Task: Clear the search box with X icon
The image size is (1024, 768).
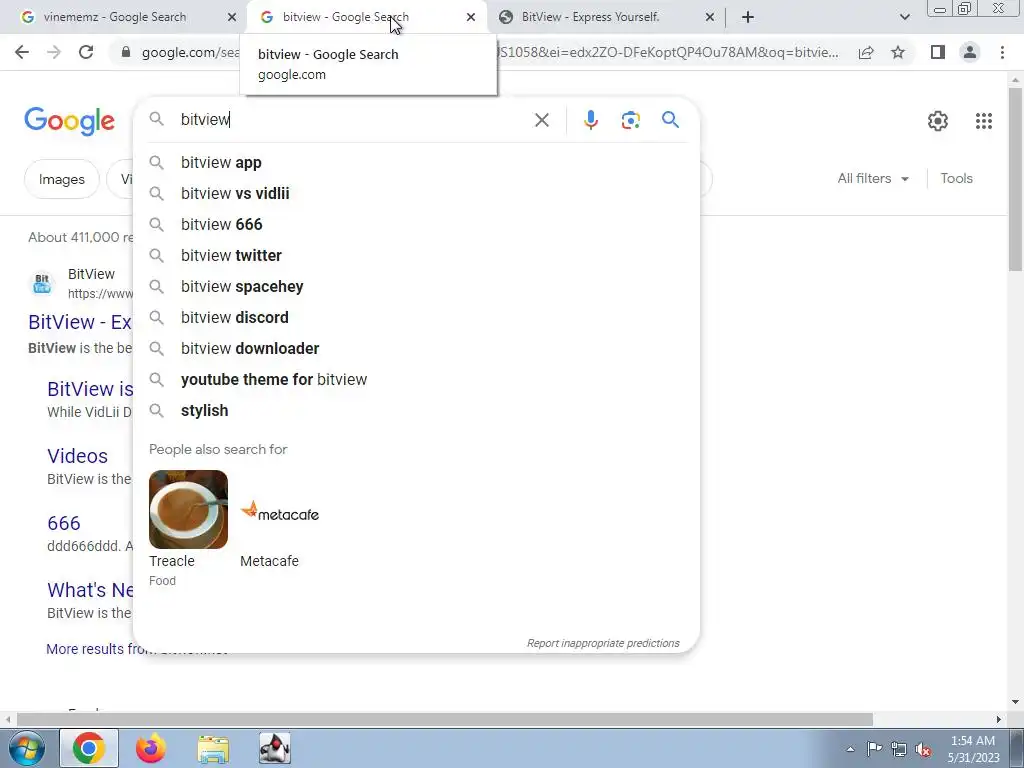Action: tap(541, 120)
